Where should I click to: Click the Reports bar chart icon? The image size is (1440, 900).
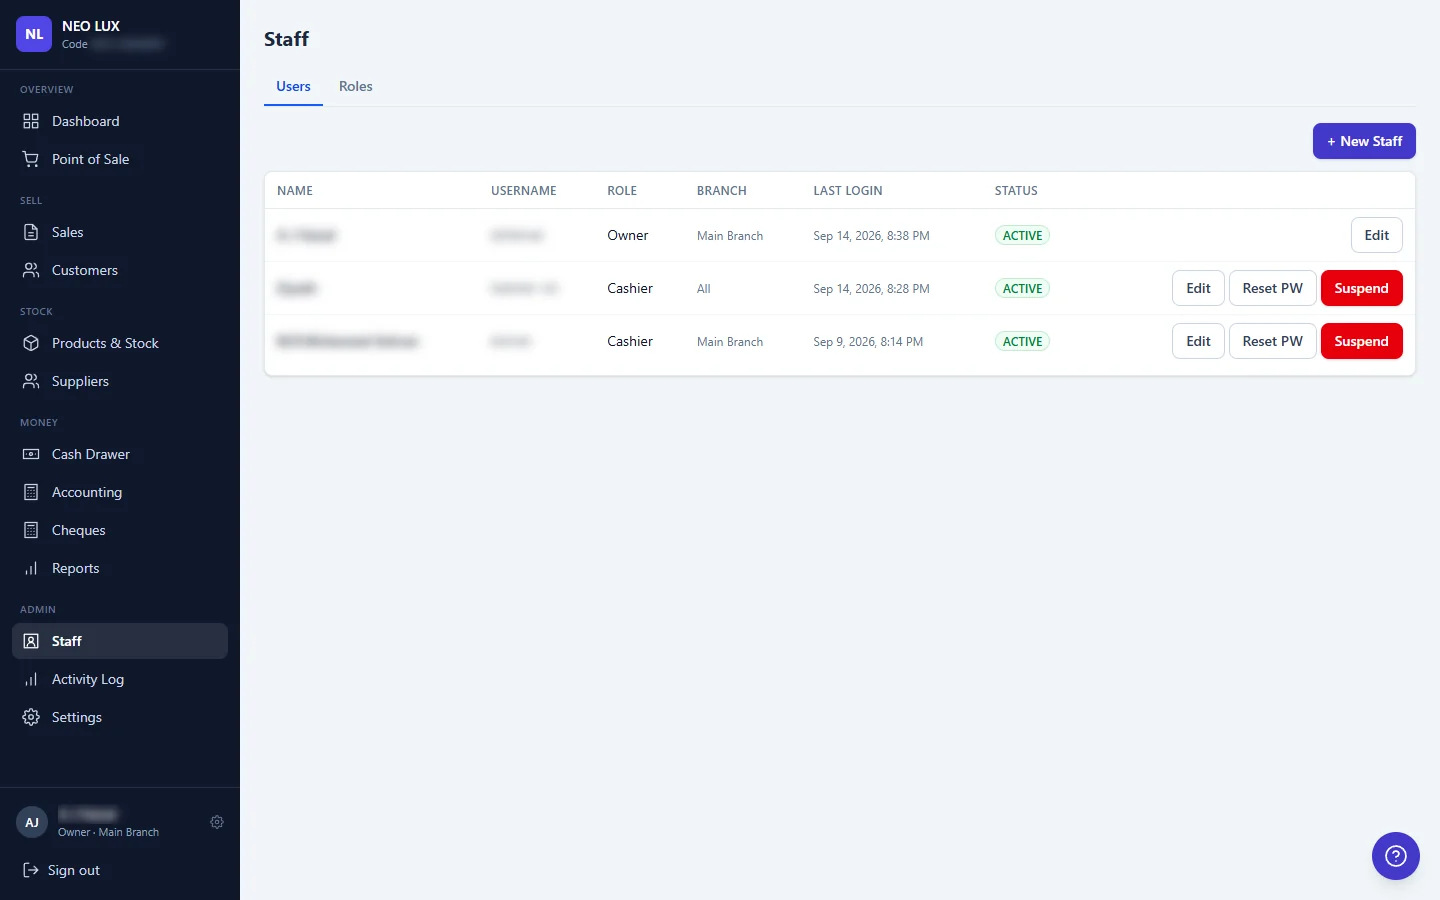click(31, 568)
